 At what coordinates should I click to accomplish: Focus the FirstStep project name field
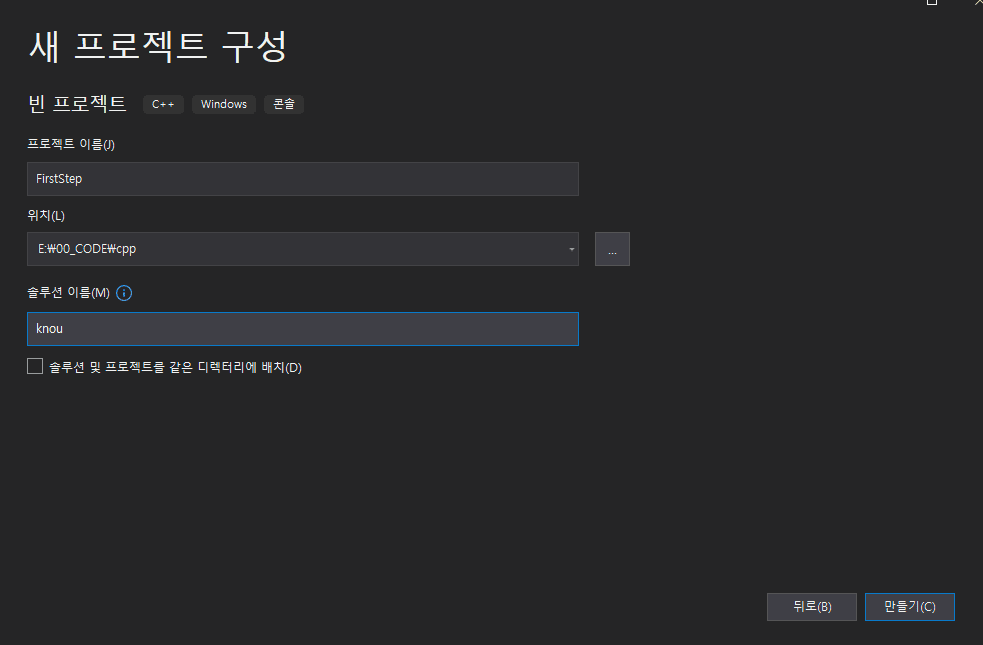[302, 179]
